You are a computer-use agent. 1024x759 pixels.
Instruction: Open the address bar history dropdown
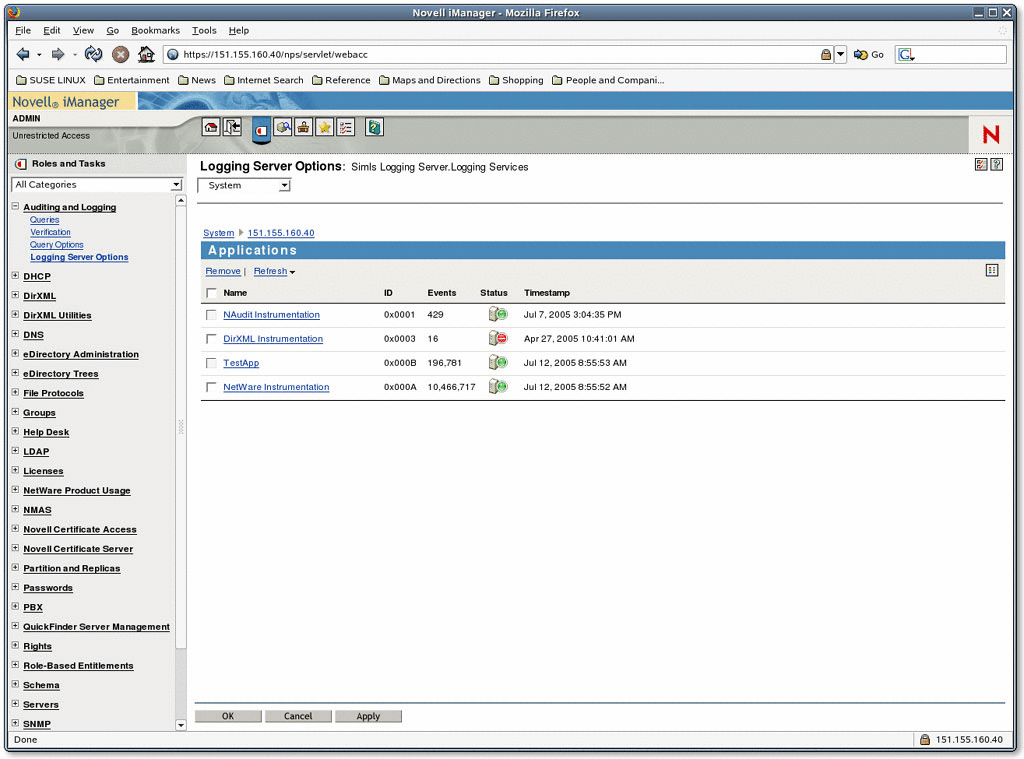tap(840, 55)
